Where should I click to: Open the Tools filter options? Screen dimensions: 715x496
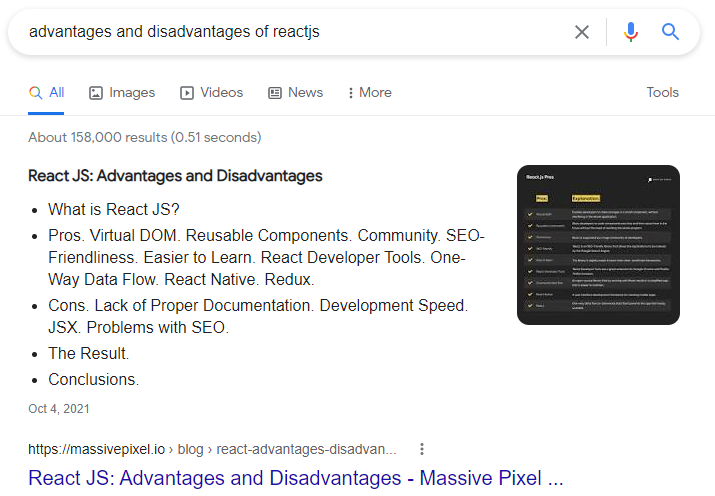click(x=663, y=93)
